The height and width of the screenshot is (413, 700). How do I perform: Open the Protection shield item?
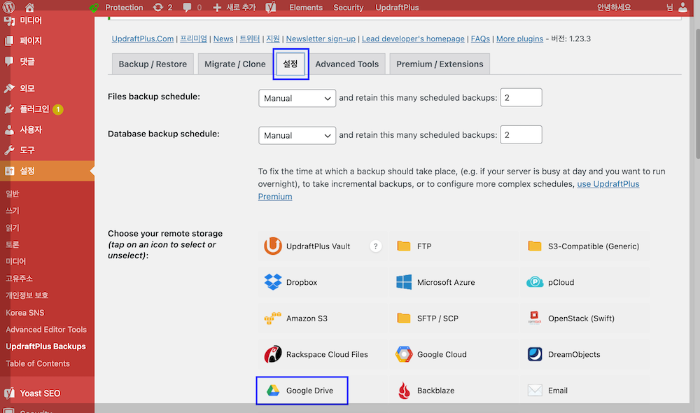[x=116, y=7]
